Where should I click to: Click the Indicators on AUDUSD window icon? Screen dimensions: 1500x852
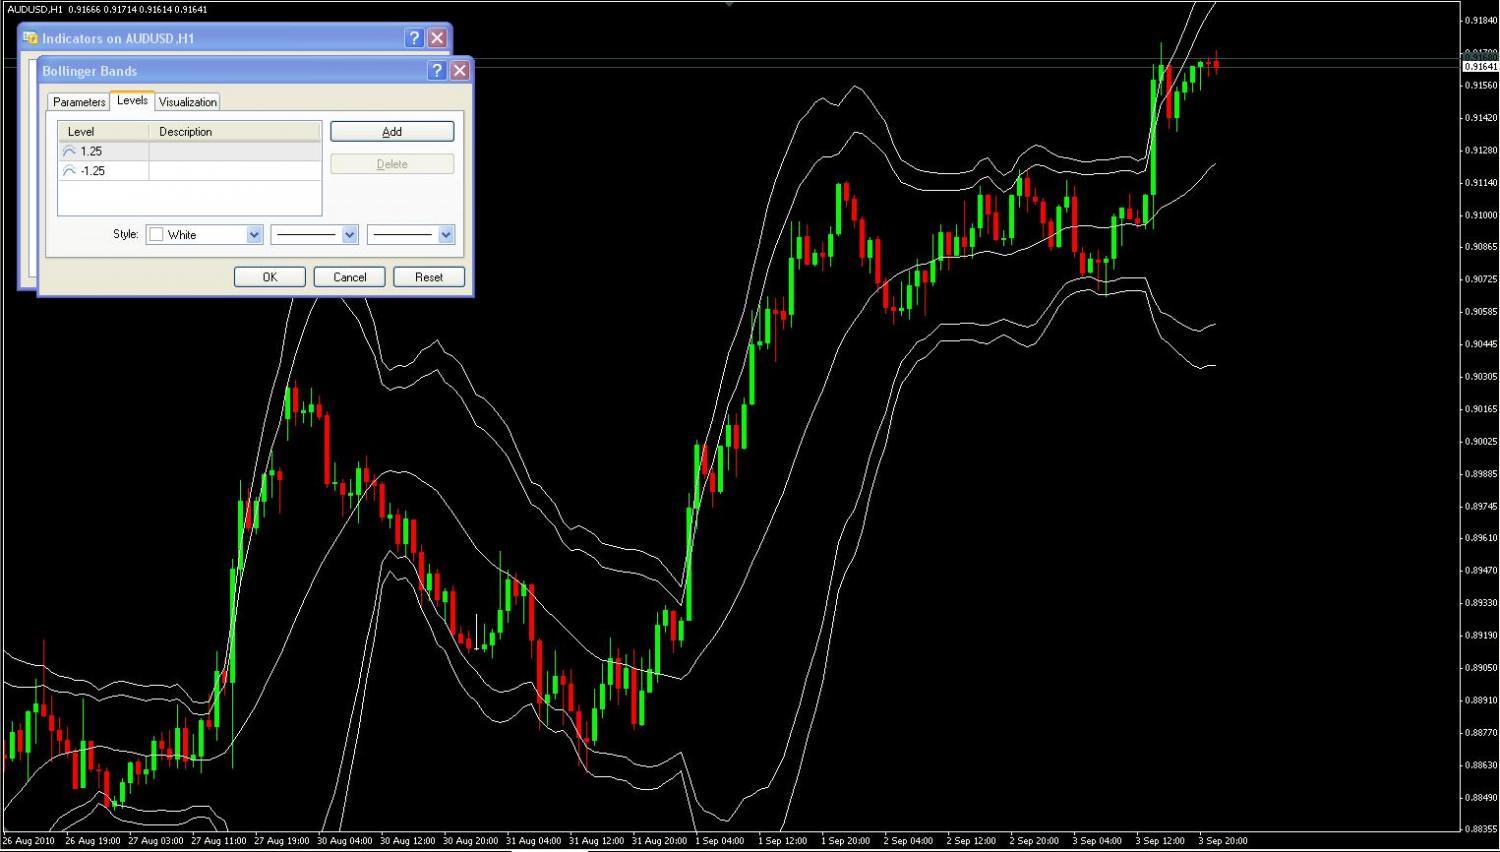point(30,38)
